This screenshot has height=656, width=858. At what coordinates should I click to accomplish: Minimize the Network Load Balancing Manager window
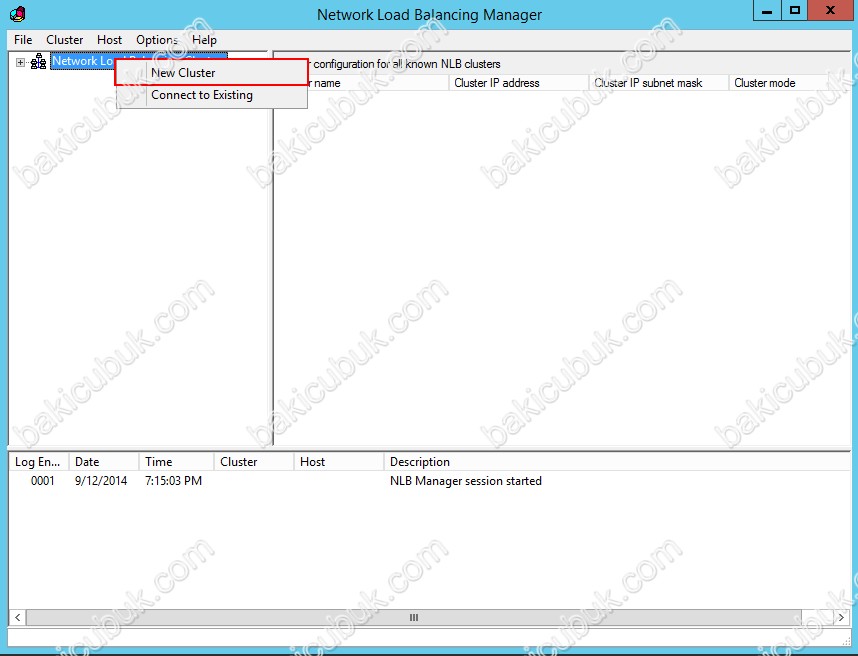767,11
